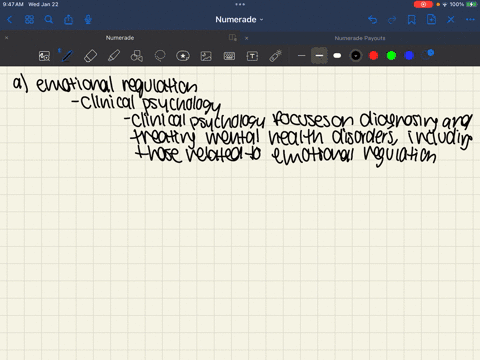Select the zoom window tool
Image resolution: width=480 pixels, height=360 pixels.
[x=44, y=56]
